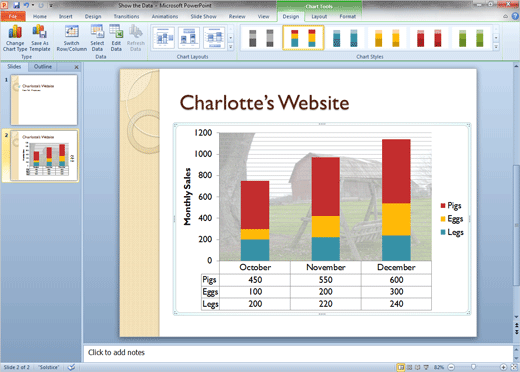
Task: Open Change Chart Type dialog
Action: coord(15,38)
